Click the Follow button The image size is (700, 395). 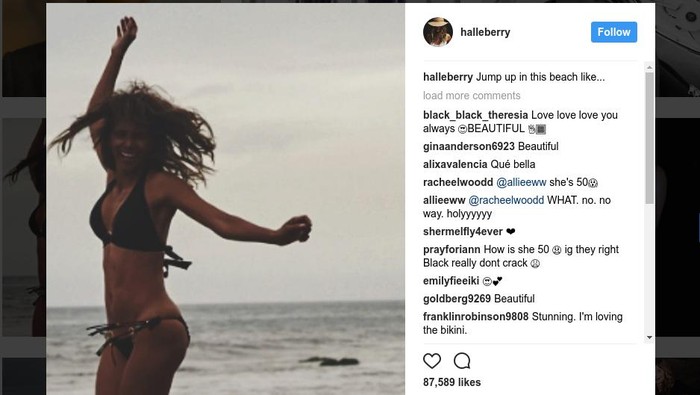click(x=614, y=32)
